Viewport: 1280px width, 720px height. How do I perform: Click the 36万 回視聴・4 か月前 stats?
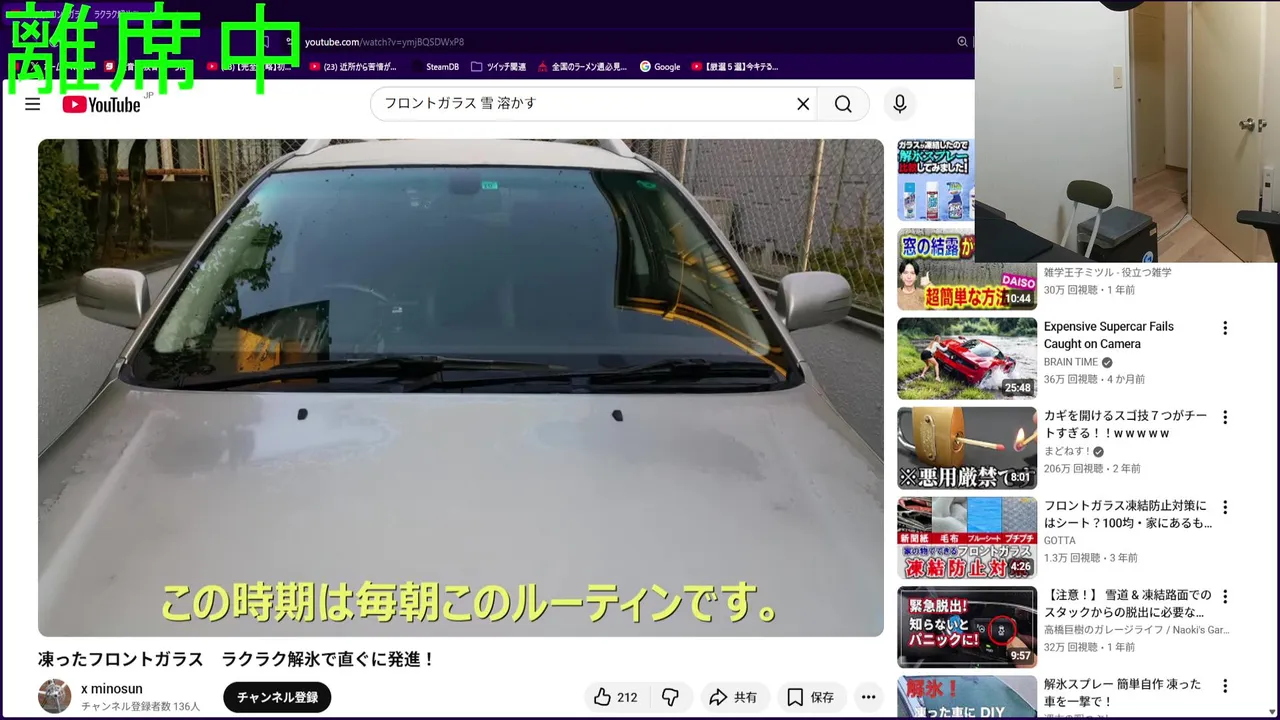[1094, 379]
